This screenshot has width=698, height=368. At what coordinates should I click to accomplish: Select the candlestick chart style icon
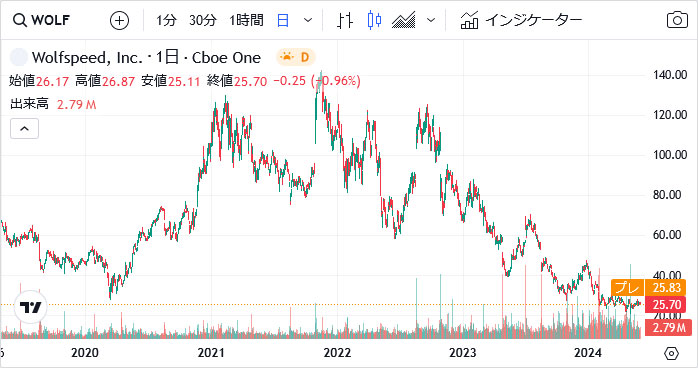click(x=374, y=20)
